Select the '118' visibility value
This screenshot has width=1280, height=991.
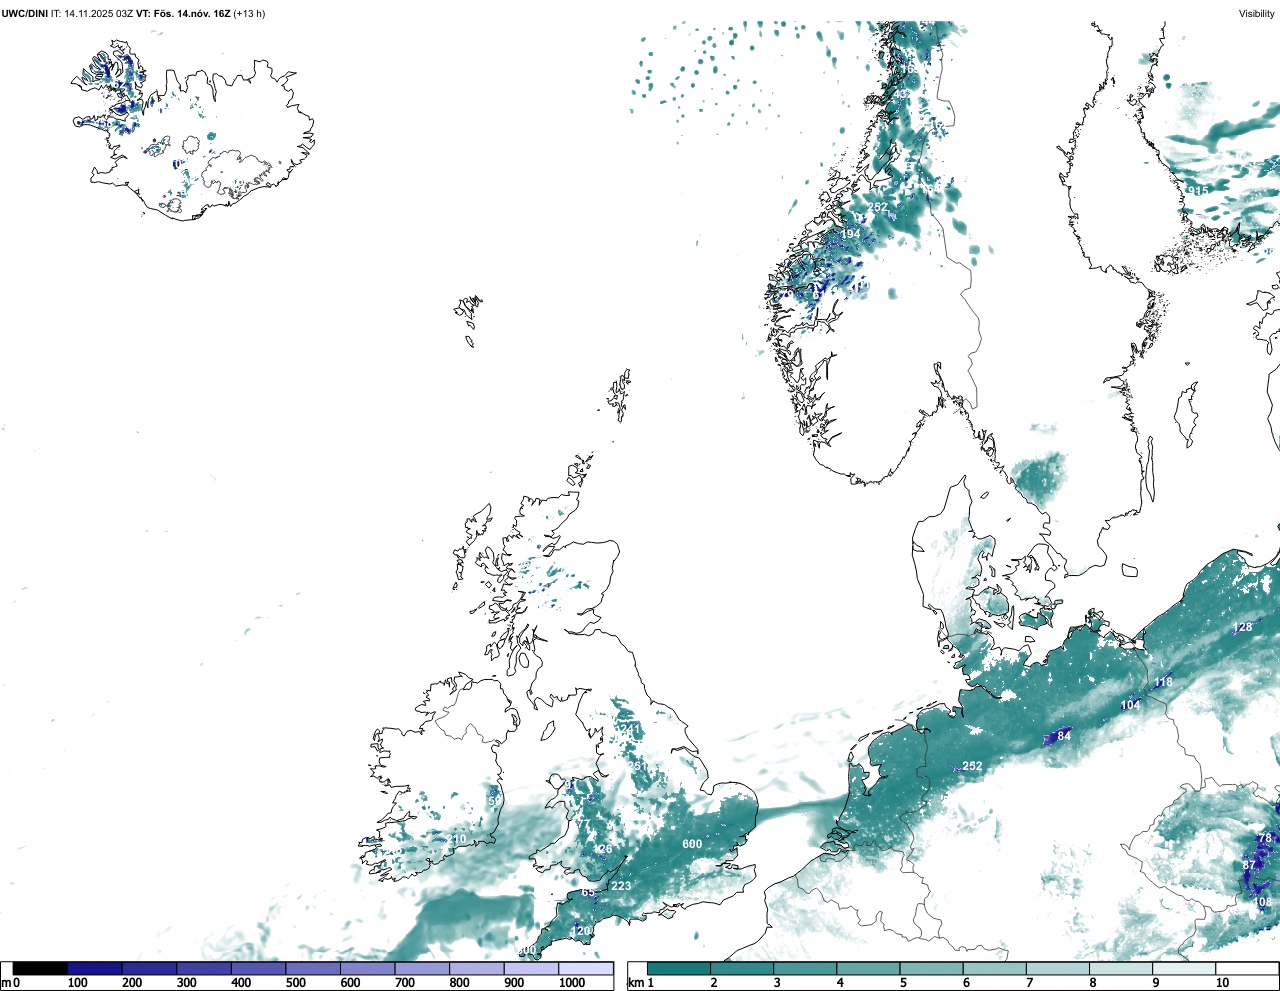[x=1163, y=682]
